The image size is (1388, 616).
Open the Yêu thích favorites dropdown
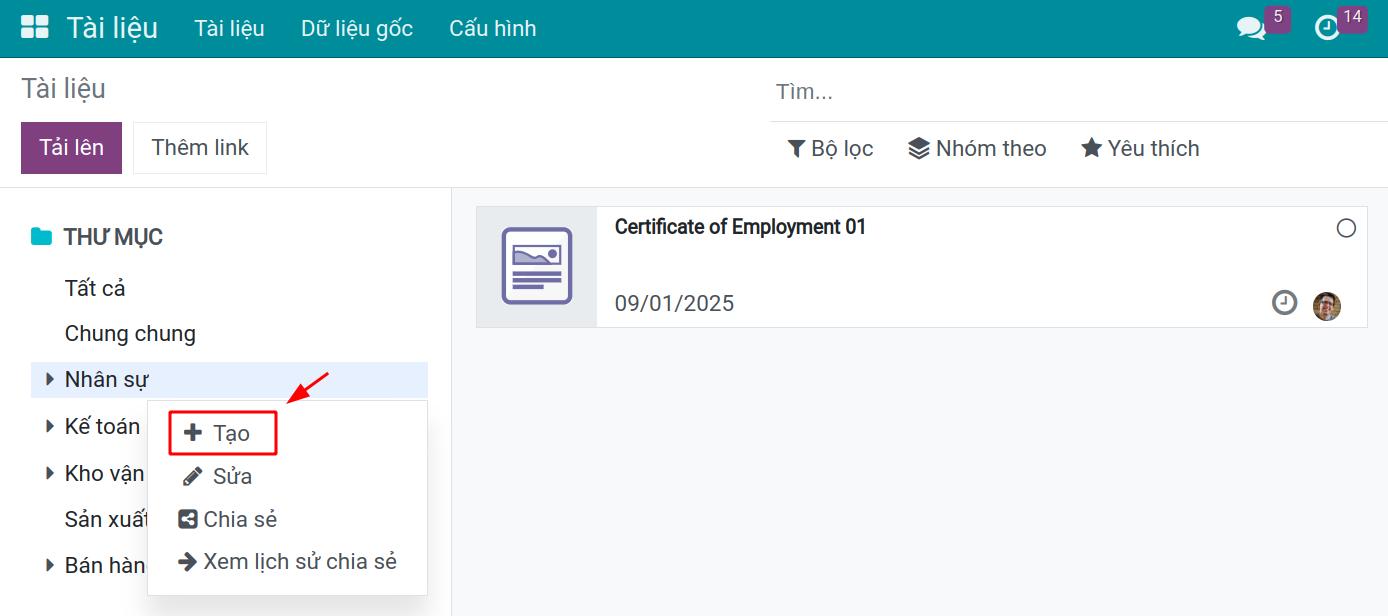point(1140,149)
